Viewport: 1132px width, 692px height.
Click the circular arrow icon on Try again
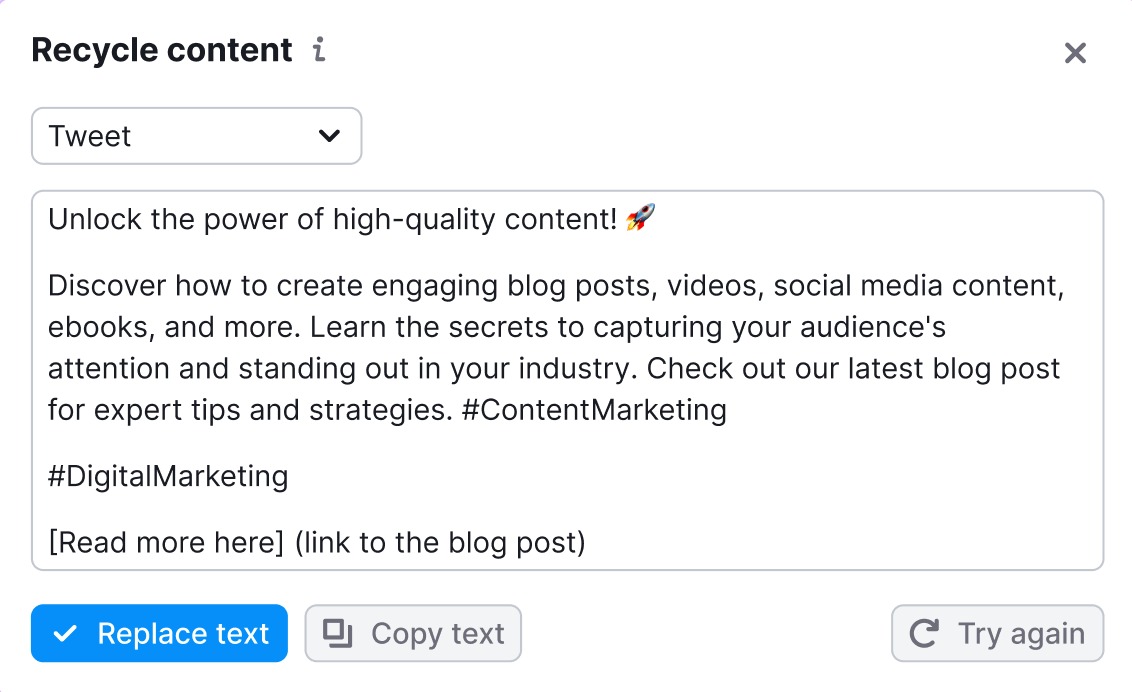(x=924, y=633)
